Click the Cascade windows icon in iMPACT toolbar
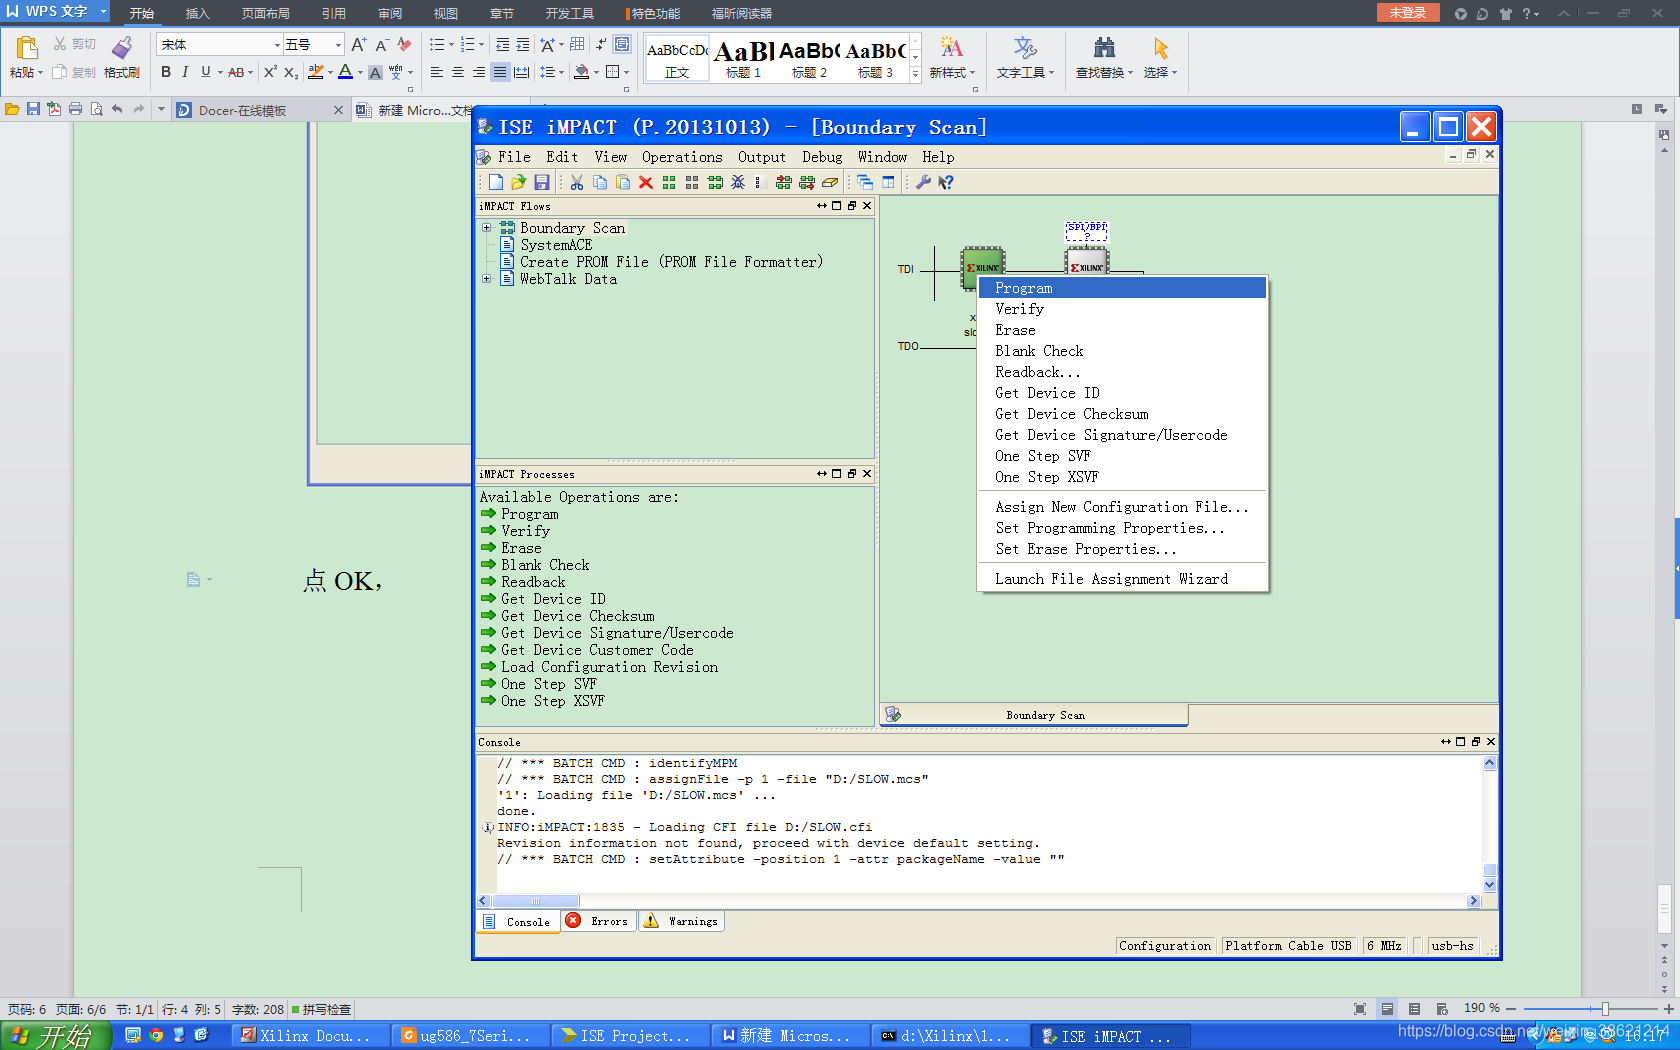 pos(865,182)
